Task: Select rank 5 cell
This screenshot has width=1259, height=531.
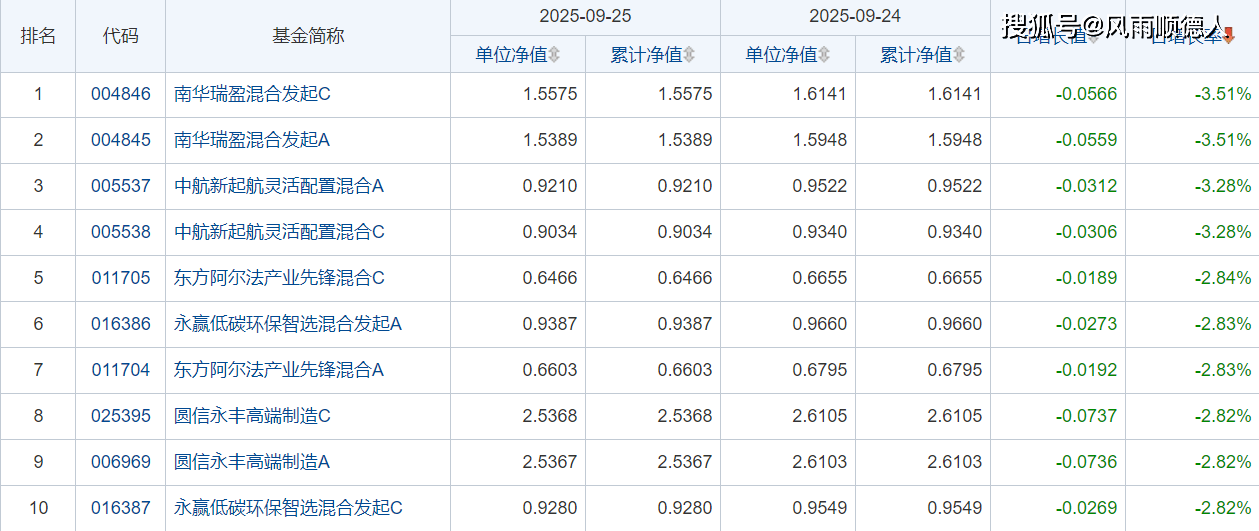Action: [38, 278]
